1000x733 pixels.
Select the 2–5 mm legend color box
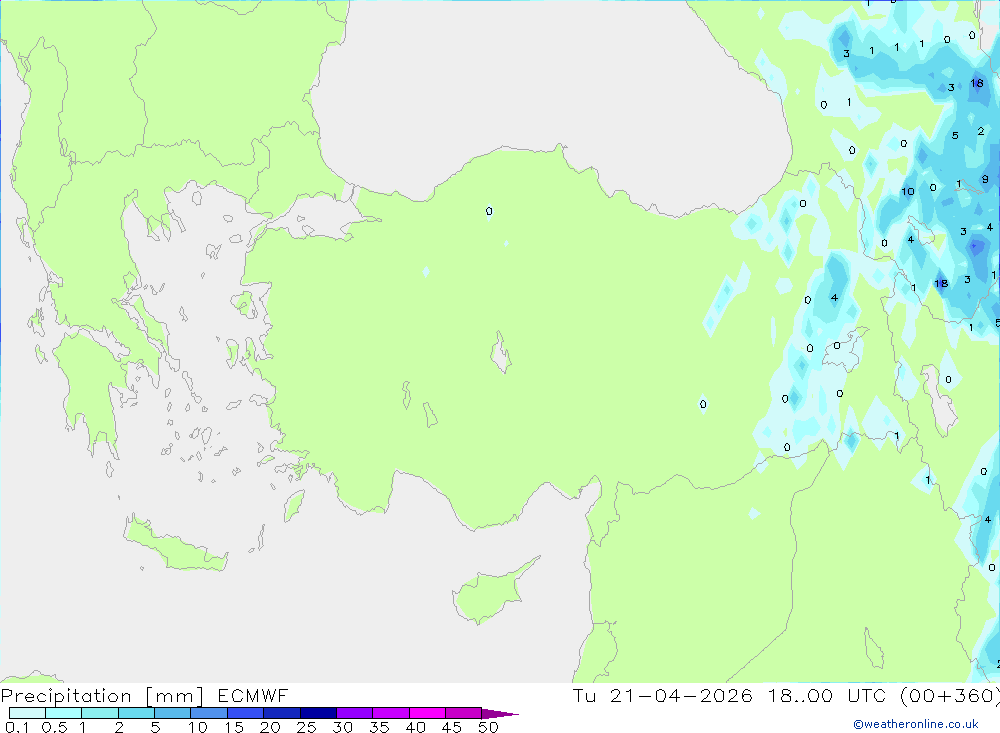click(136, 713)
